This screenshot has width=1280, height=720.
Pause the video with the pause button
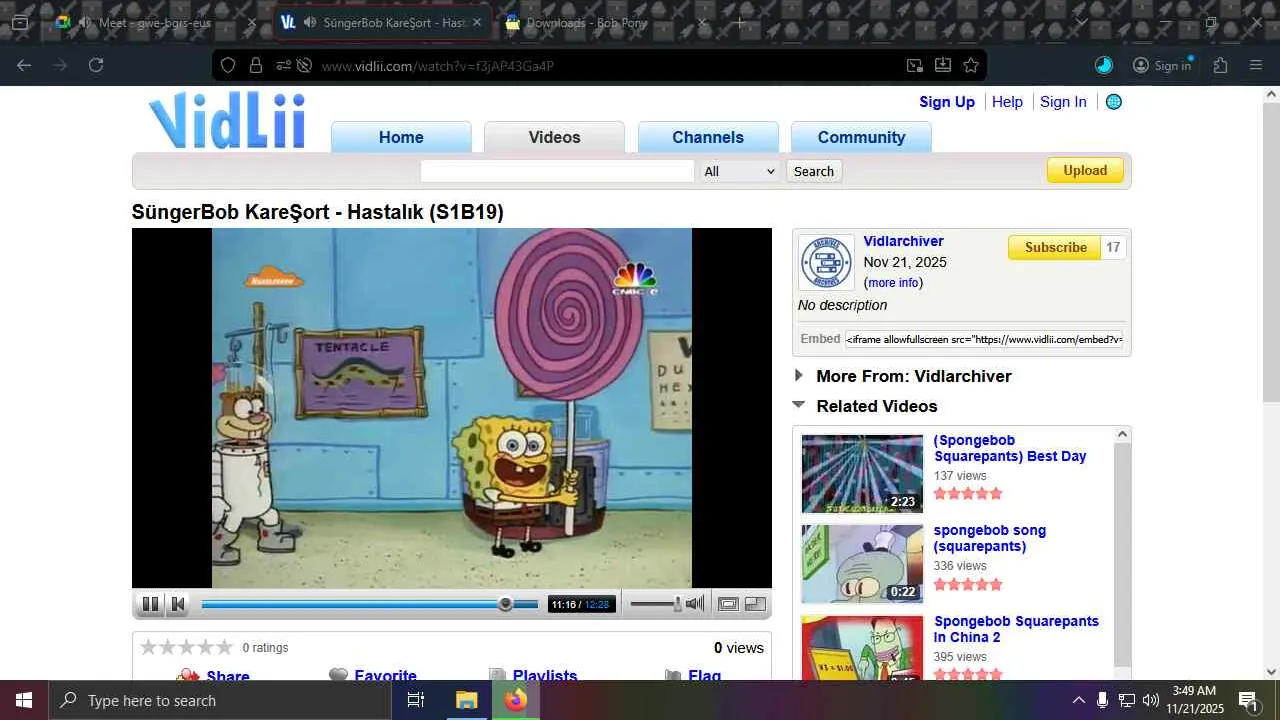(150, 604)
